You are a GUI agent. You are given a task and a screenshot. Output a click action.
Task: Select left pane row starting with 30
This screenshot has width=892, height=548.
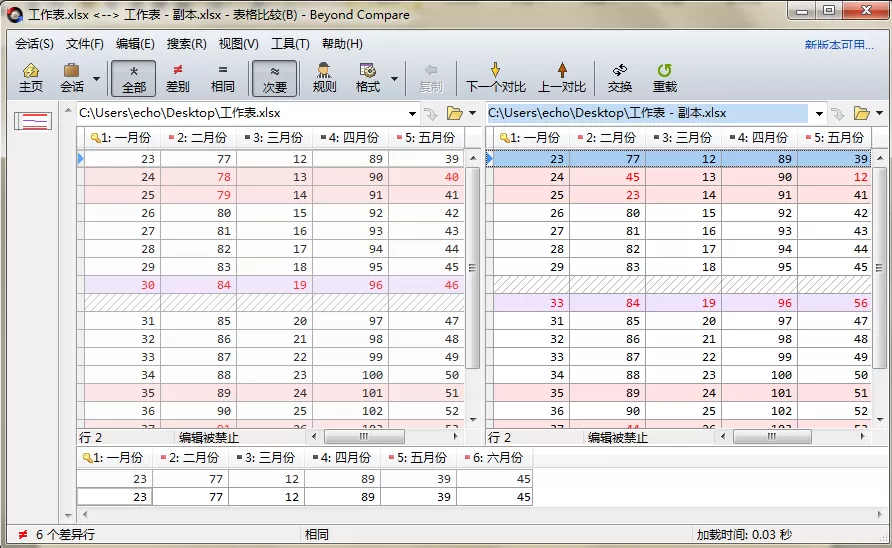pos(274,285)
